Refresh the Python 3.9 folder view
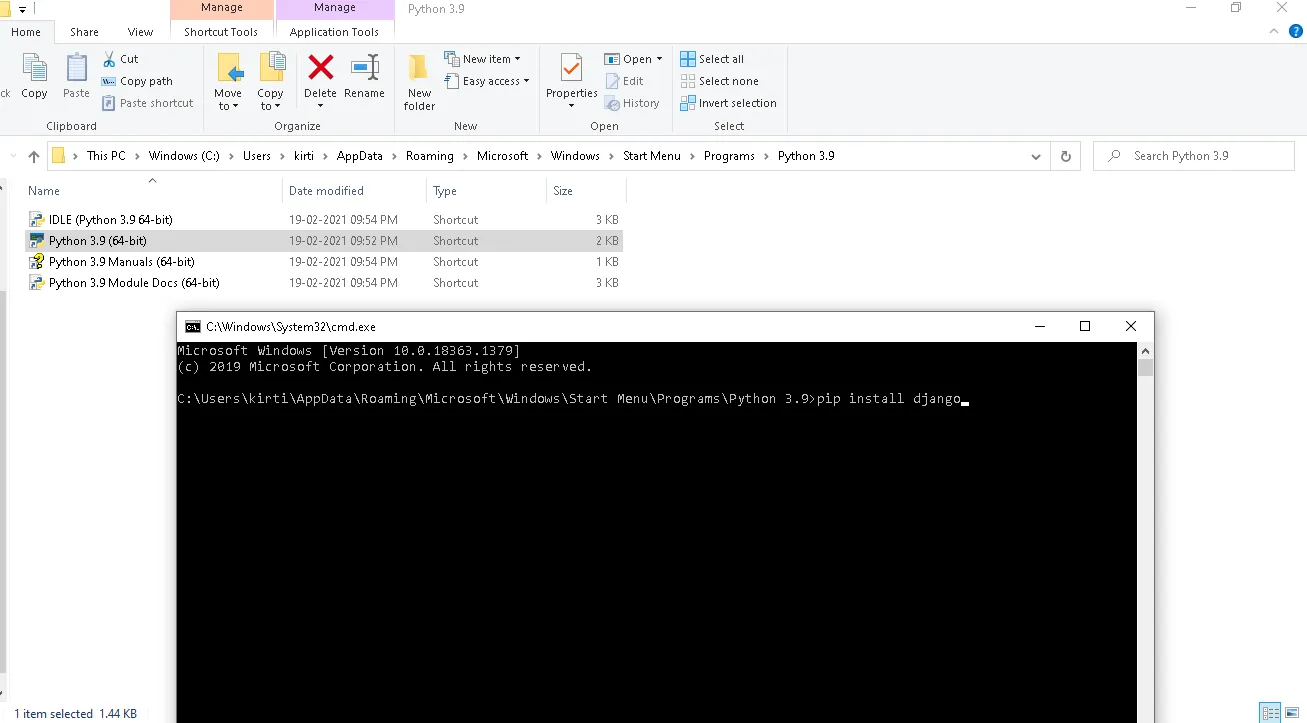Screen dimensions: 1307x723 1065,156
